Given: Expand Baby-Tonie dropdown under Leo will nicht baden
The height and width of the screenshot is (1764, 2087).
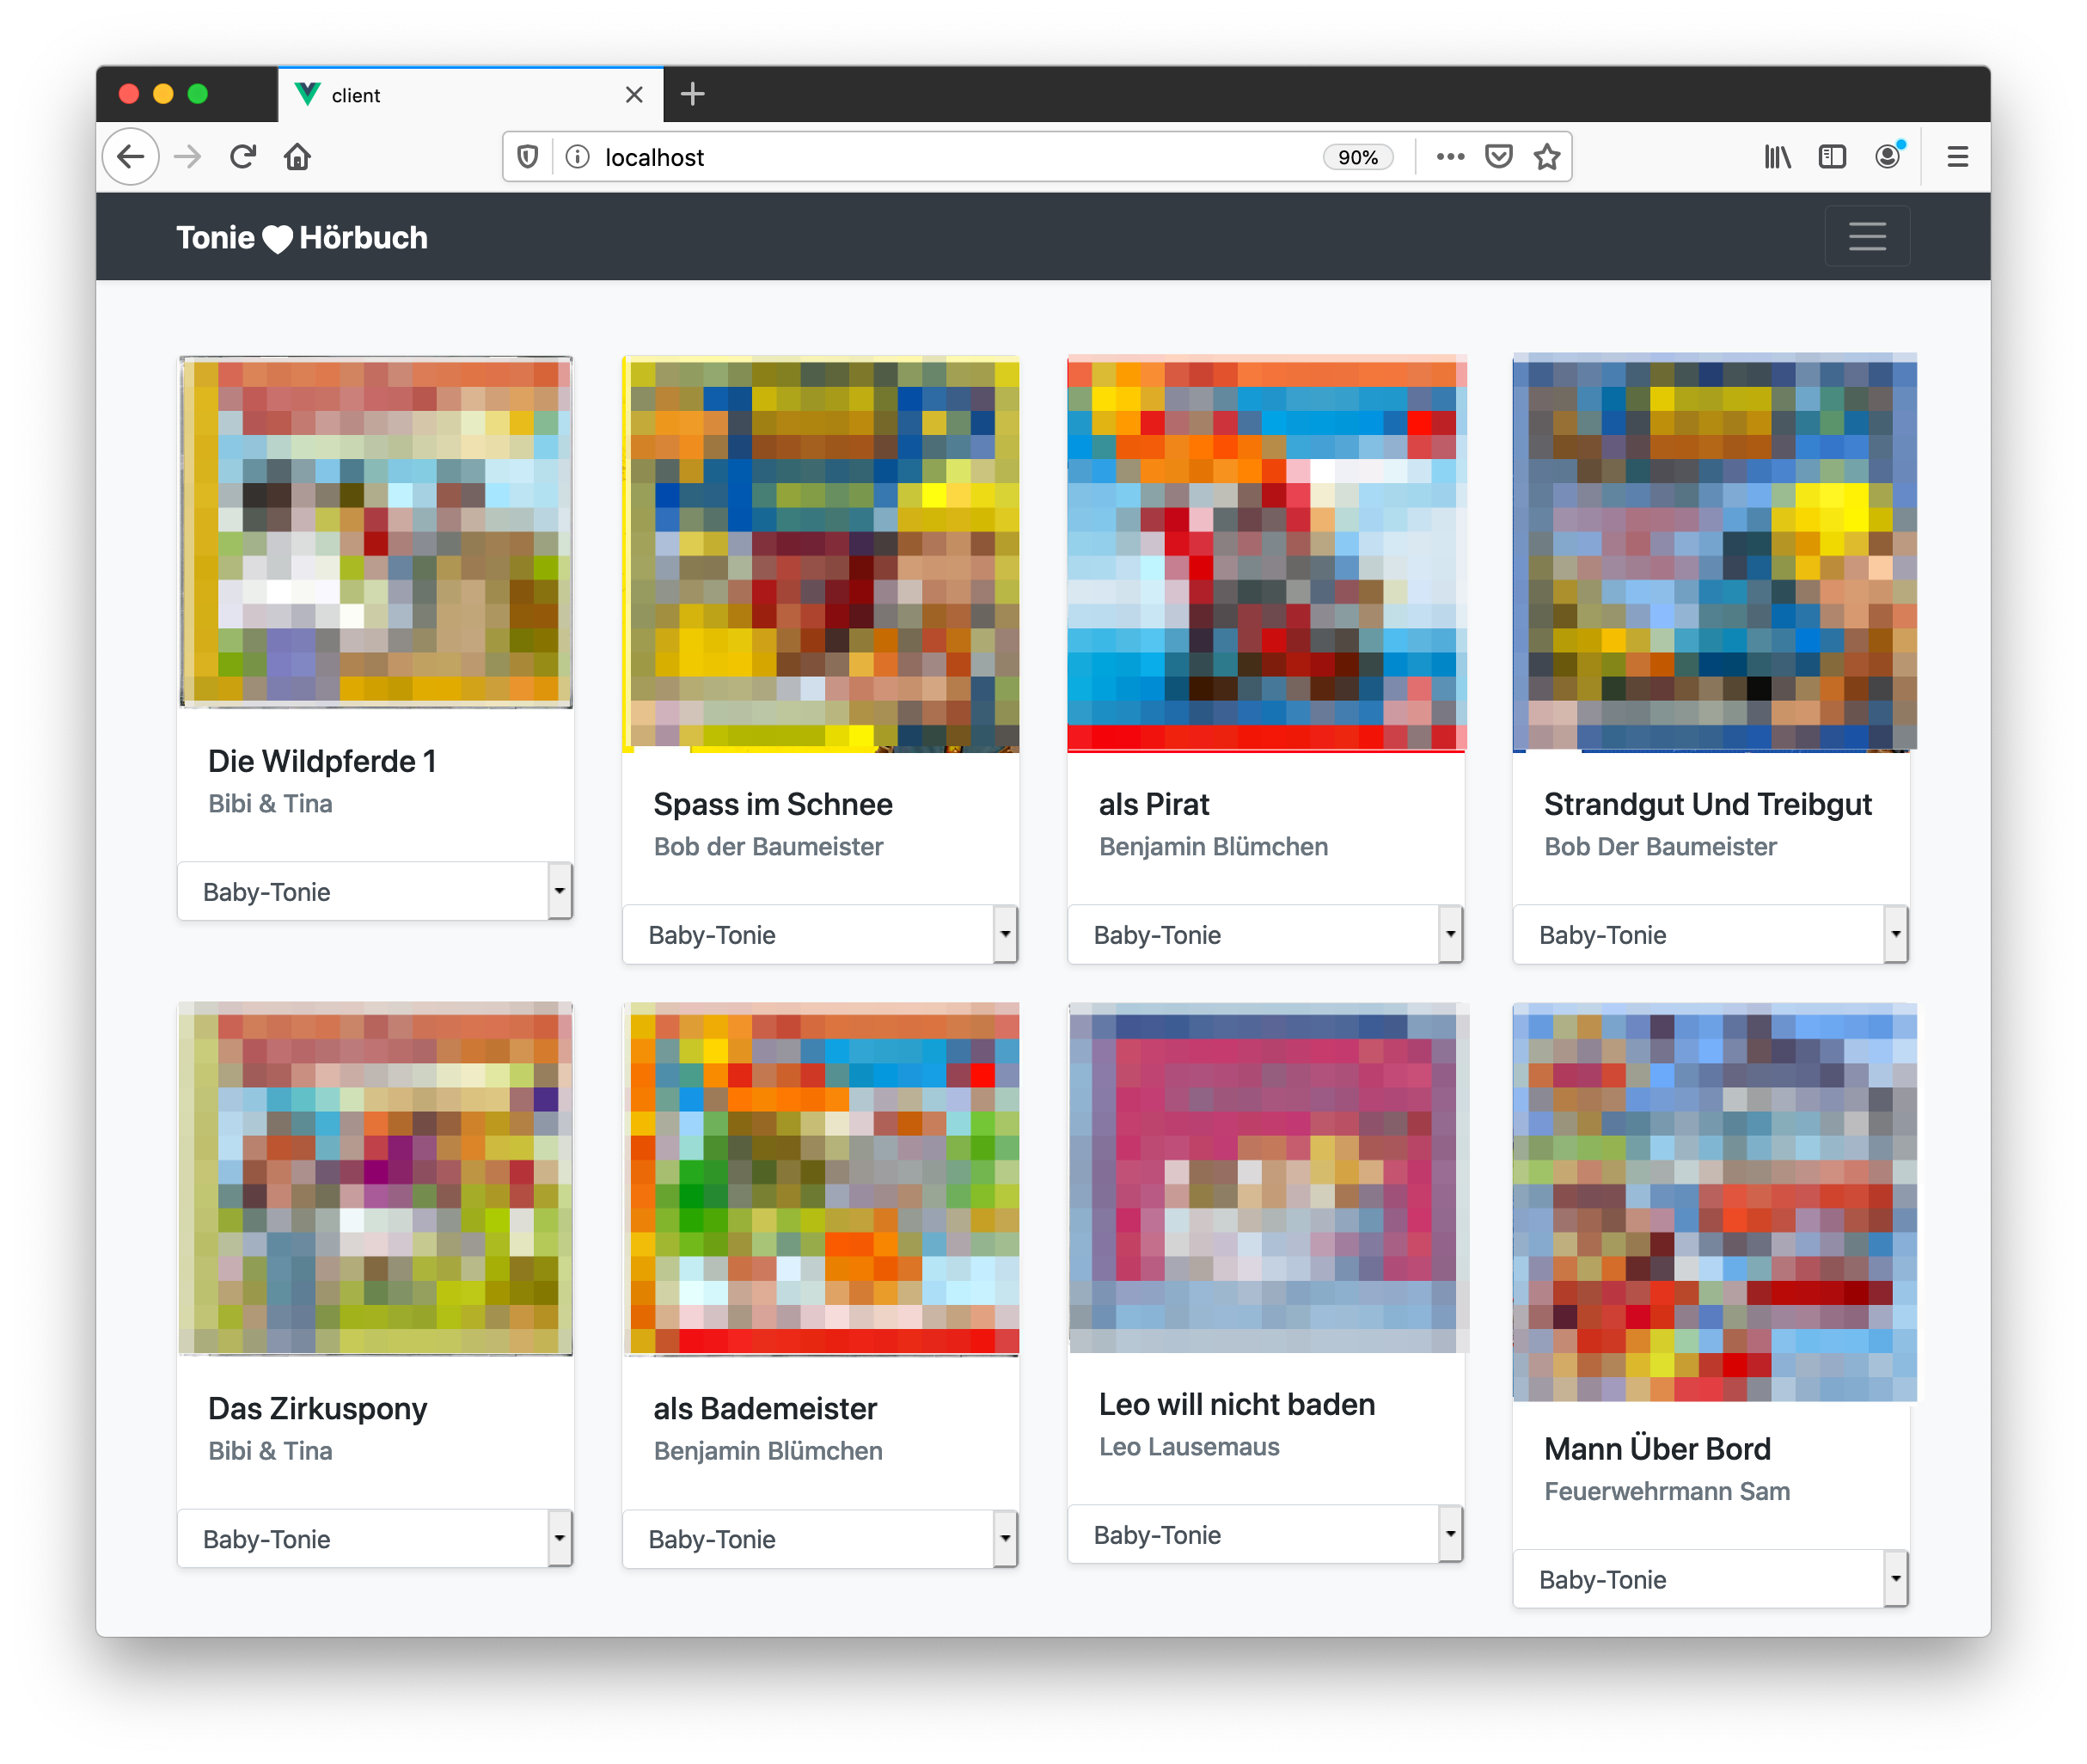Looking at the screenshot, I should coord(1264,1534).
